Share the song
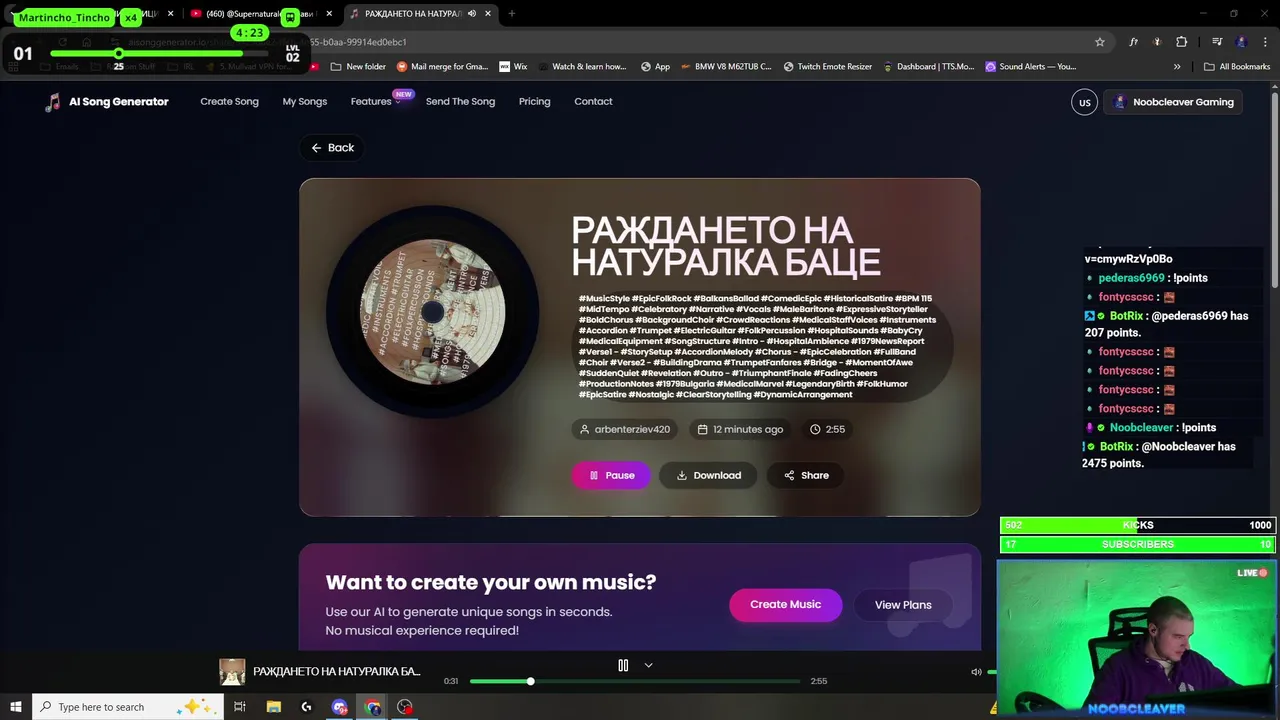The width and height of the screenshot is (1280, 720). click(x=806, y=475)
